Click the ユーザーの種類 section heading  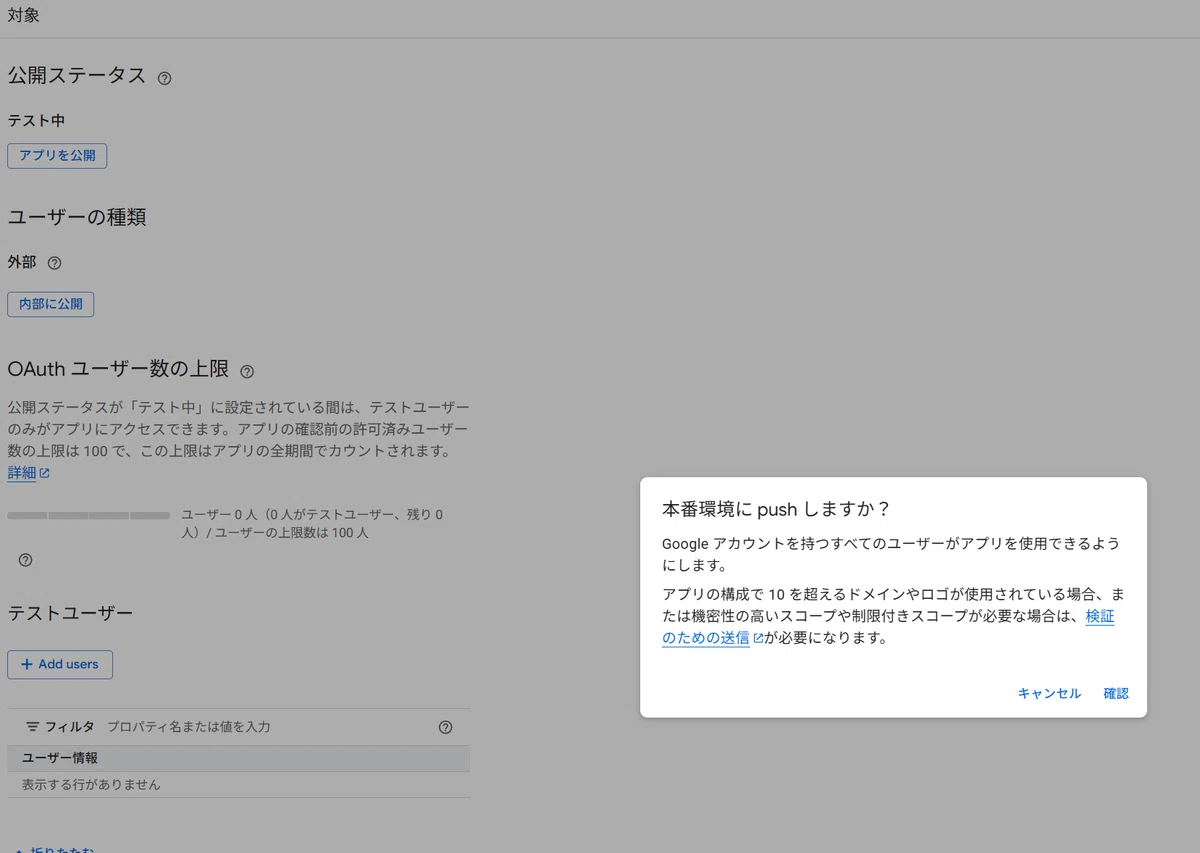coord(77,217)
